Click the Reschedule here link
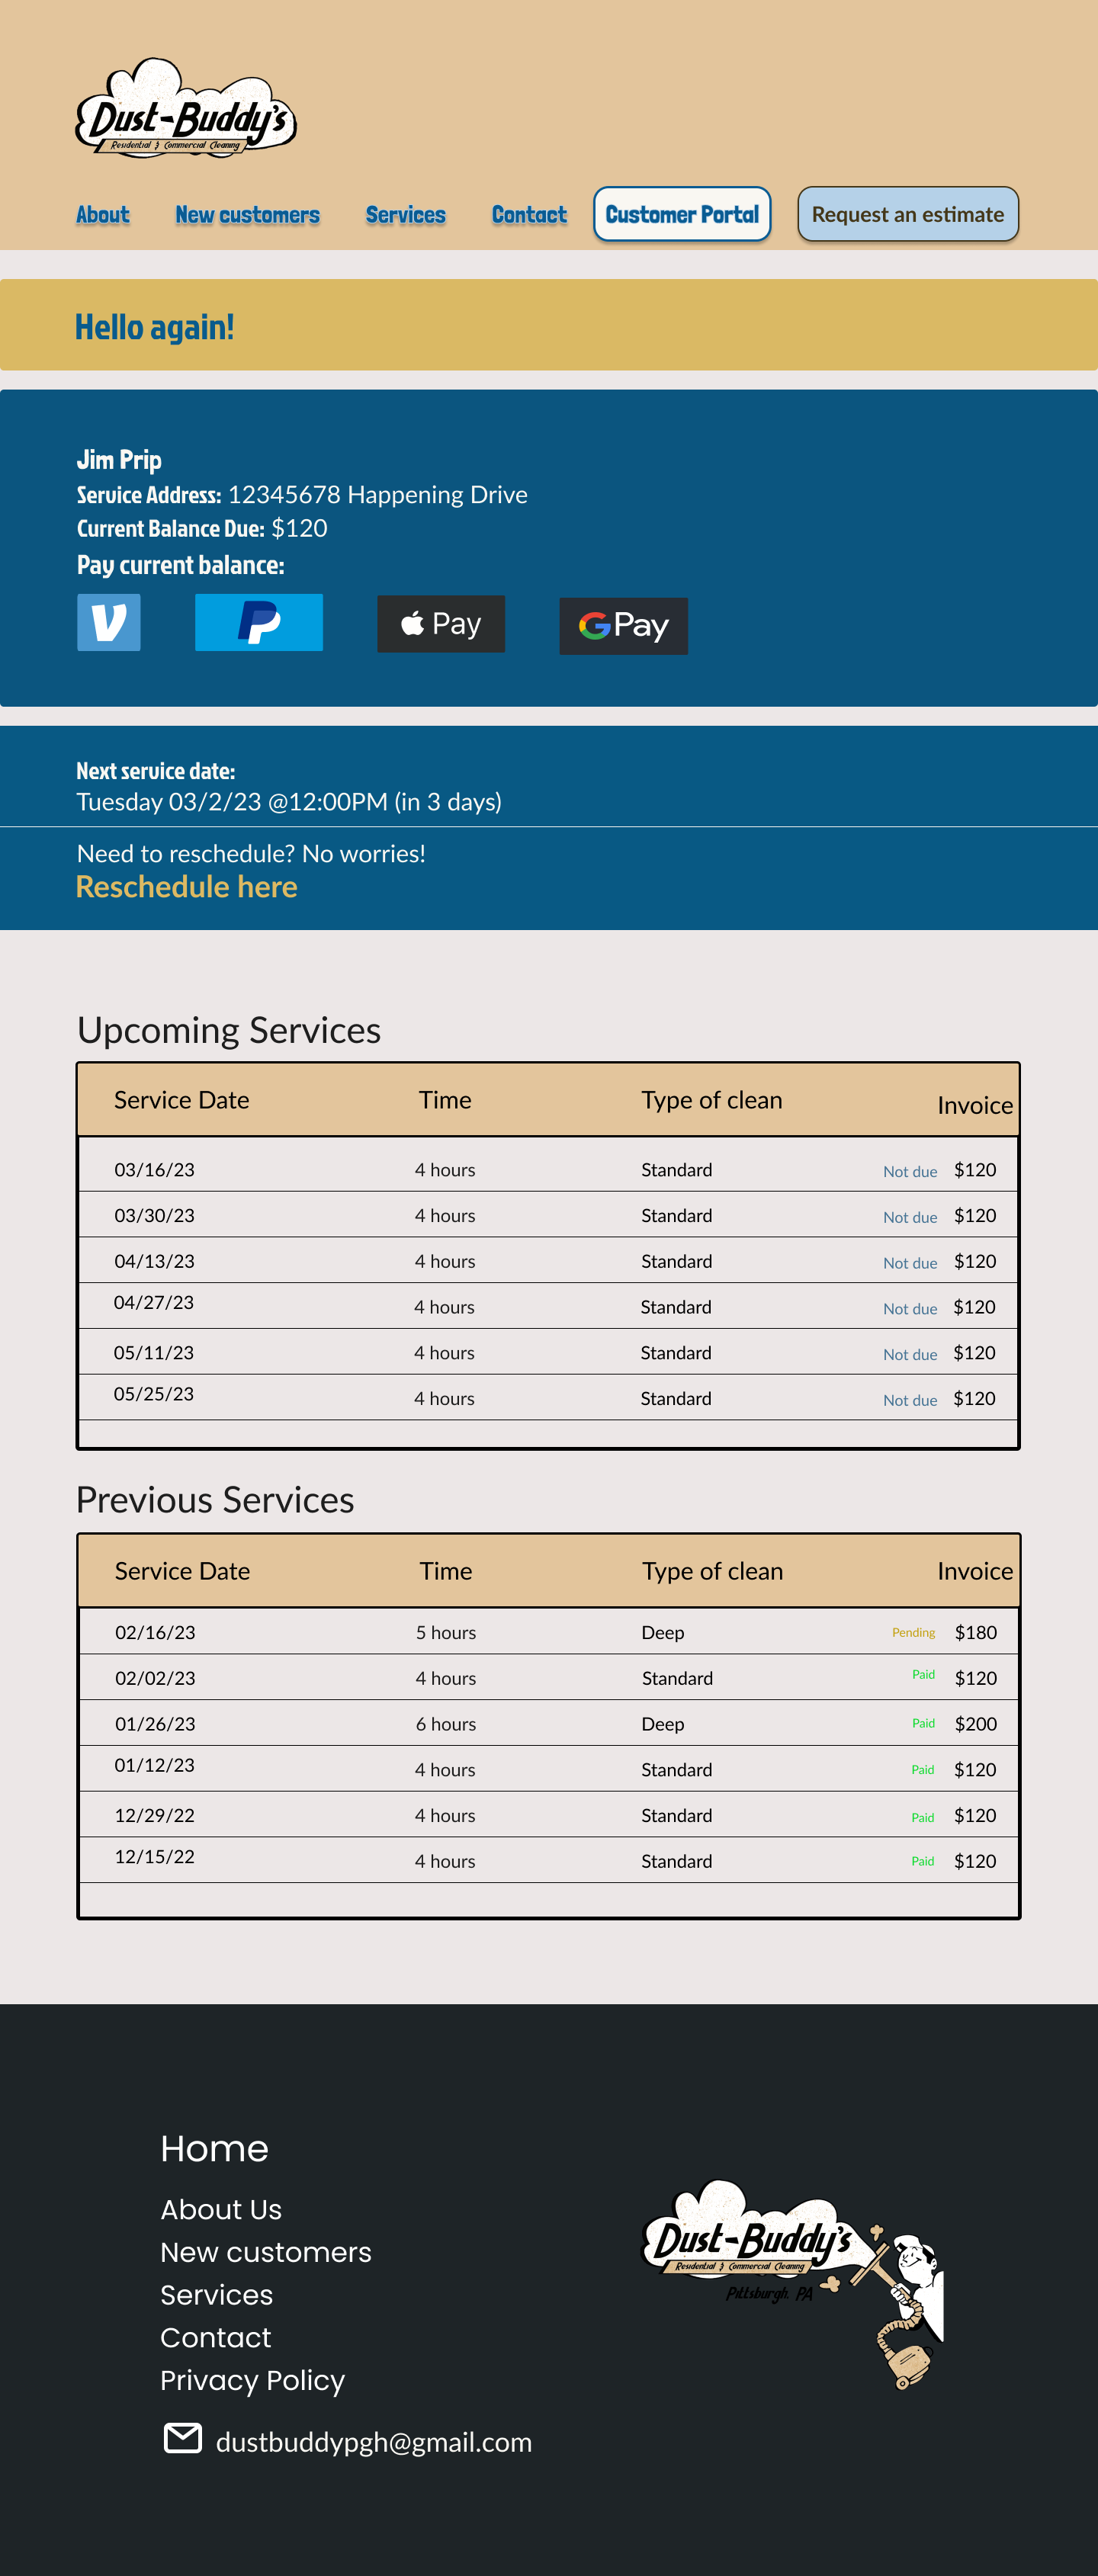Screen dimensions: 1098x2576 187,887
